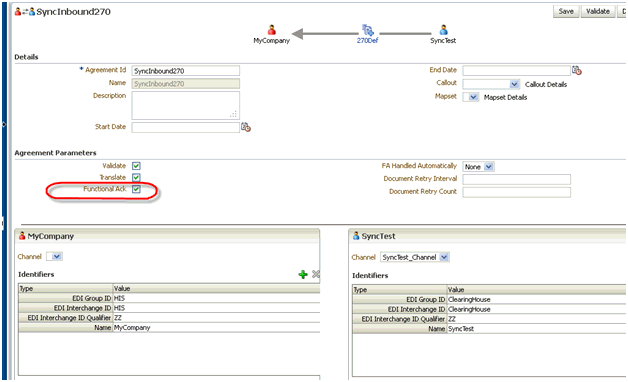Open the End Date calendar picker
The image size is (628, 382).
577,70
